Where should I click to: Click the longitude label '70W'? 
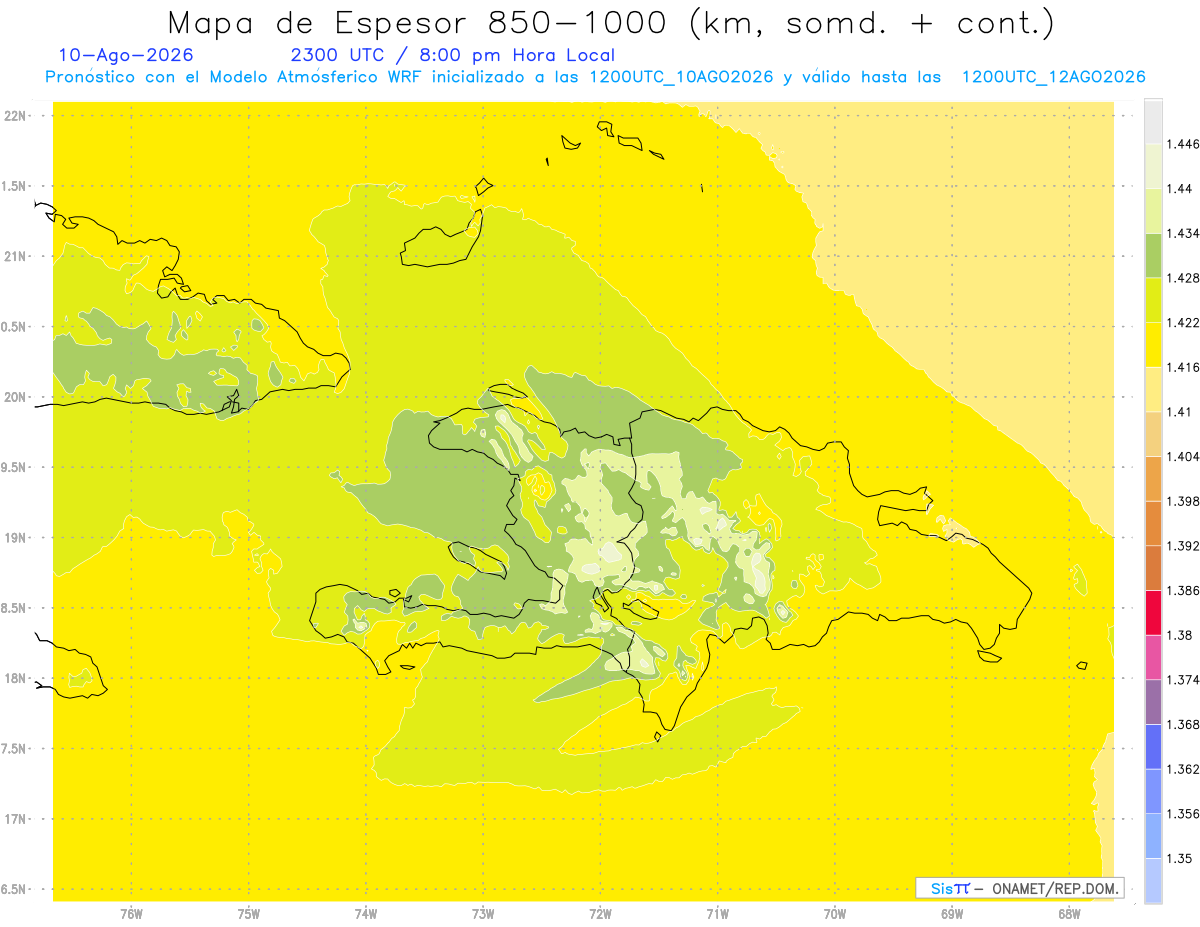click(835, 914)
